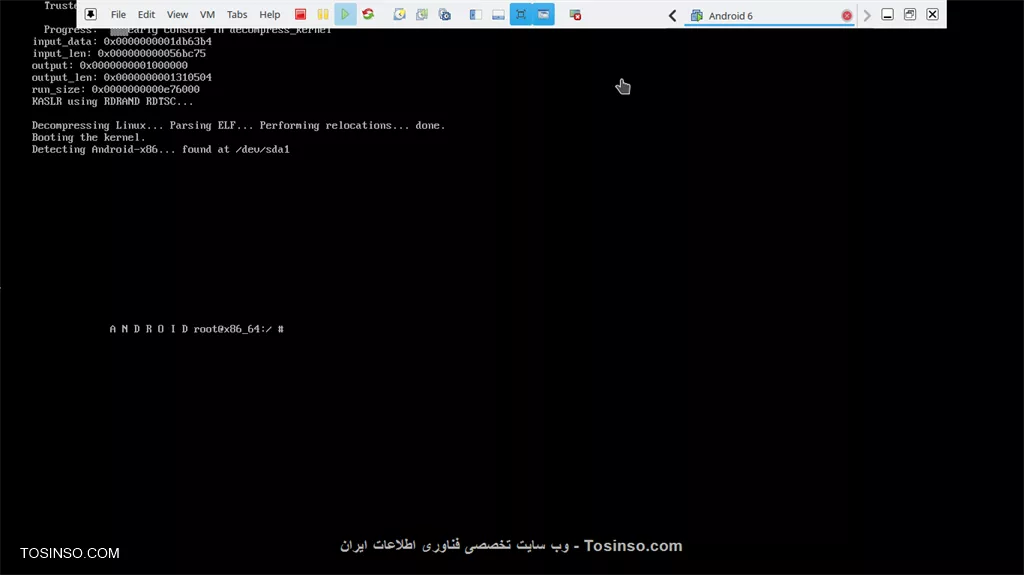Open the Help menu

point(270,14)
